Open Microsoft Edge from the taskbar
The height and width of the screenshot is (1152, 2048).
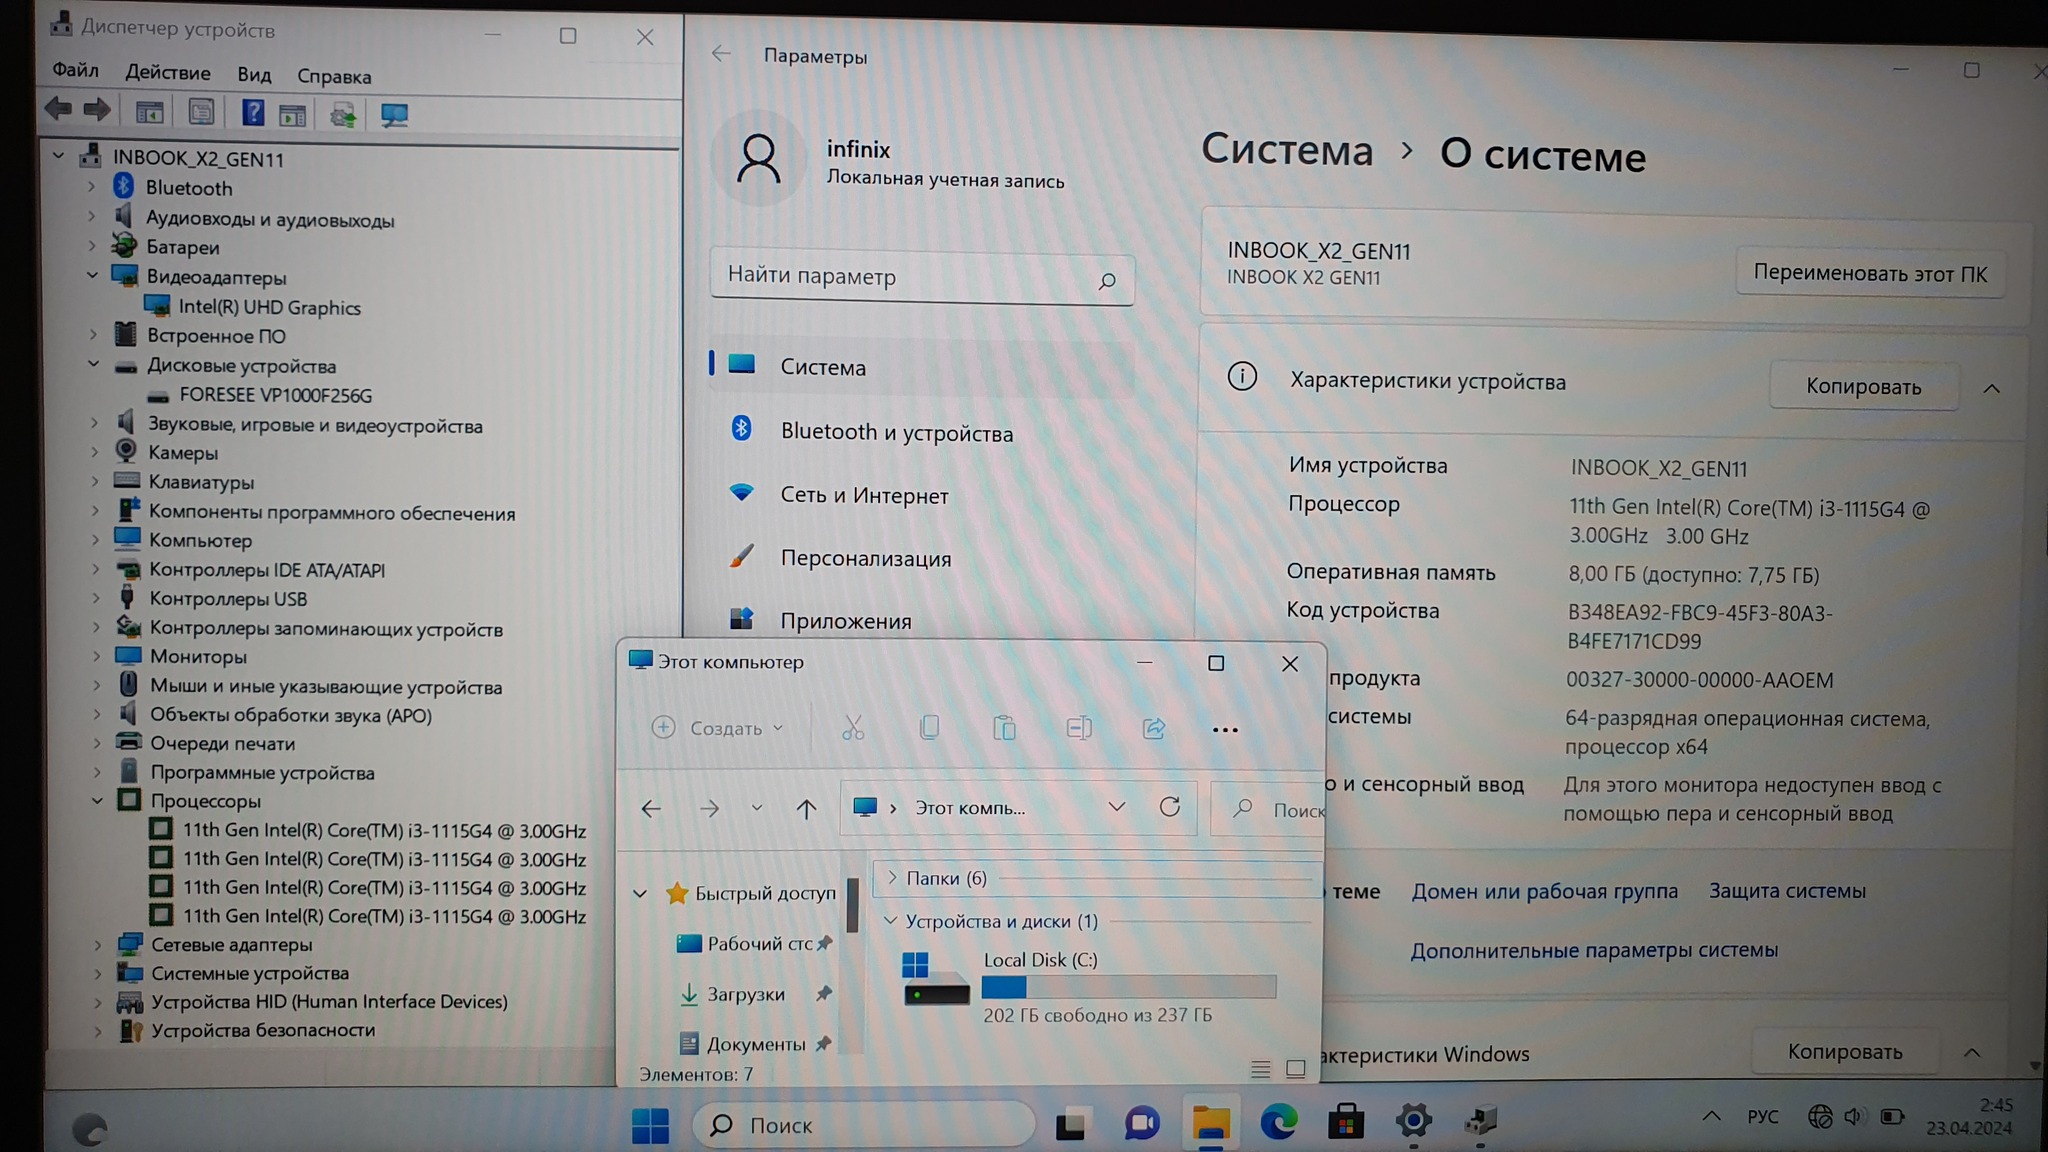coord(1278,1123)
